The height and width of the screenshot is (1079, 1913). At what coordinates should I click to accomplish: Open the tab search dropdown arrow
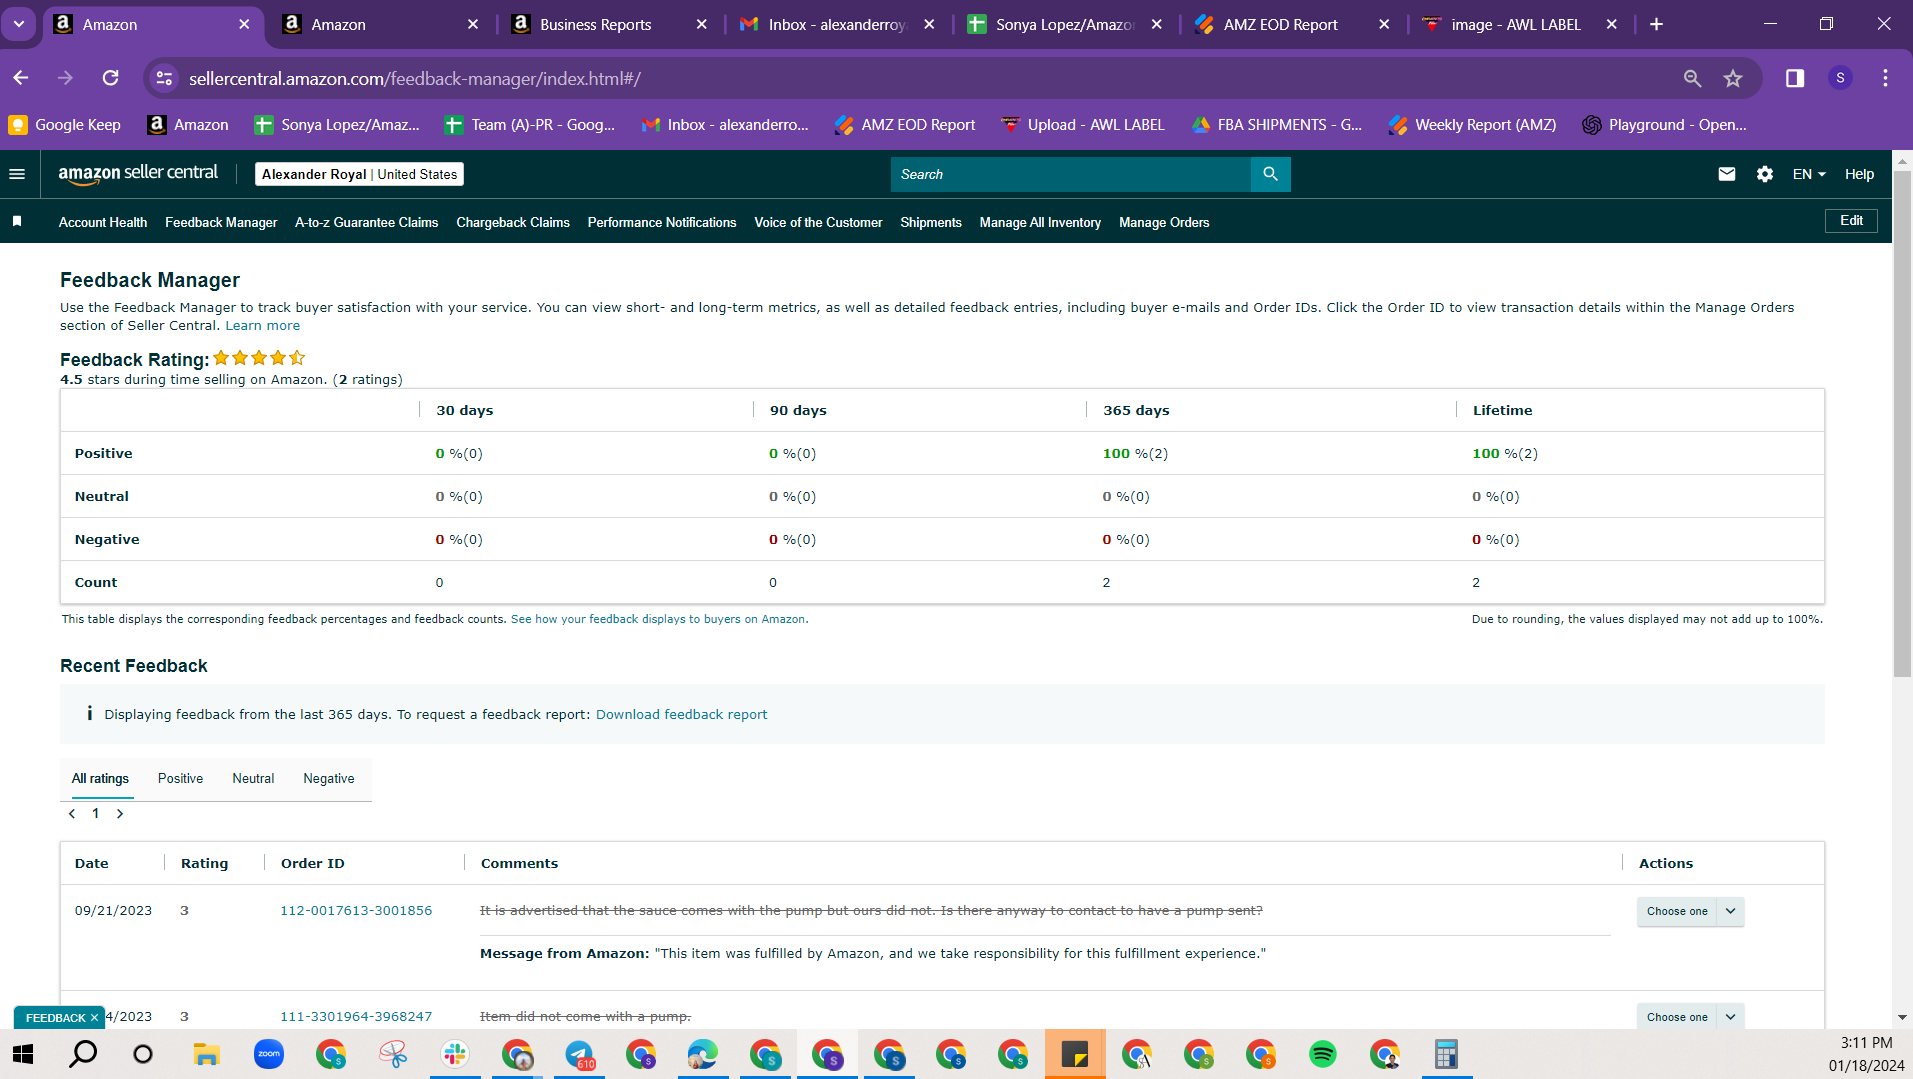click(19, 24)
